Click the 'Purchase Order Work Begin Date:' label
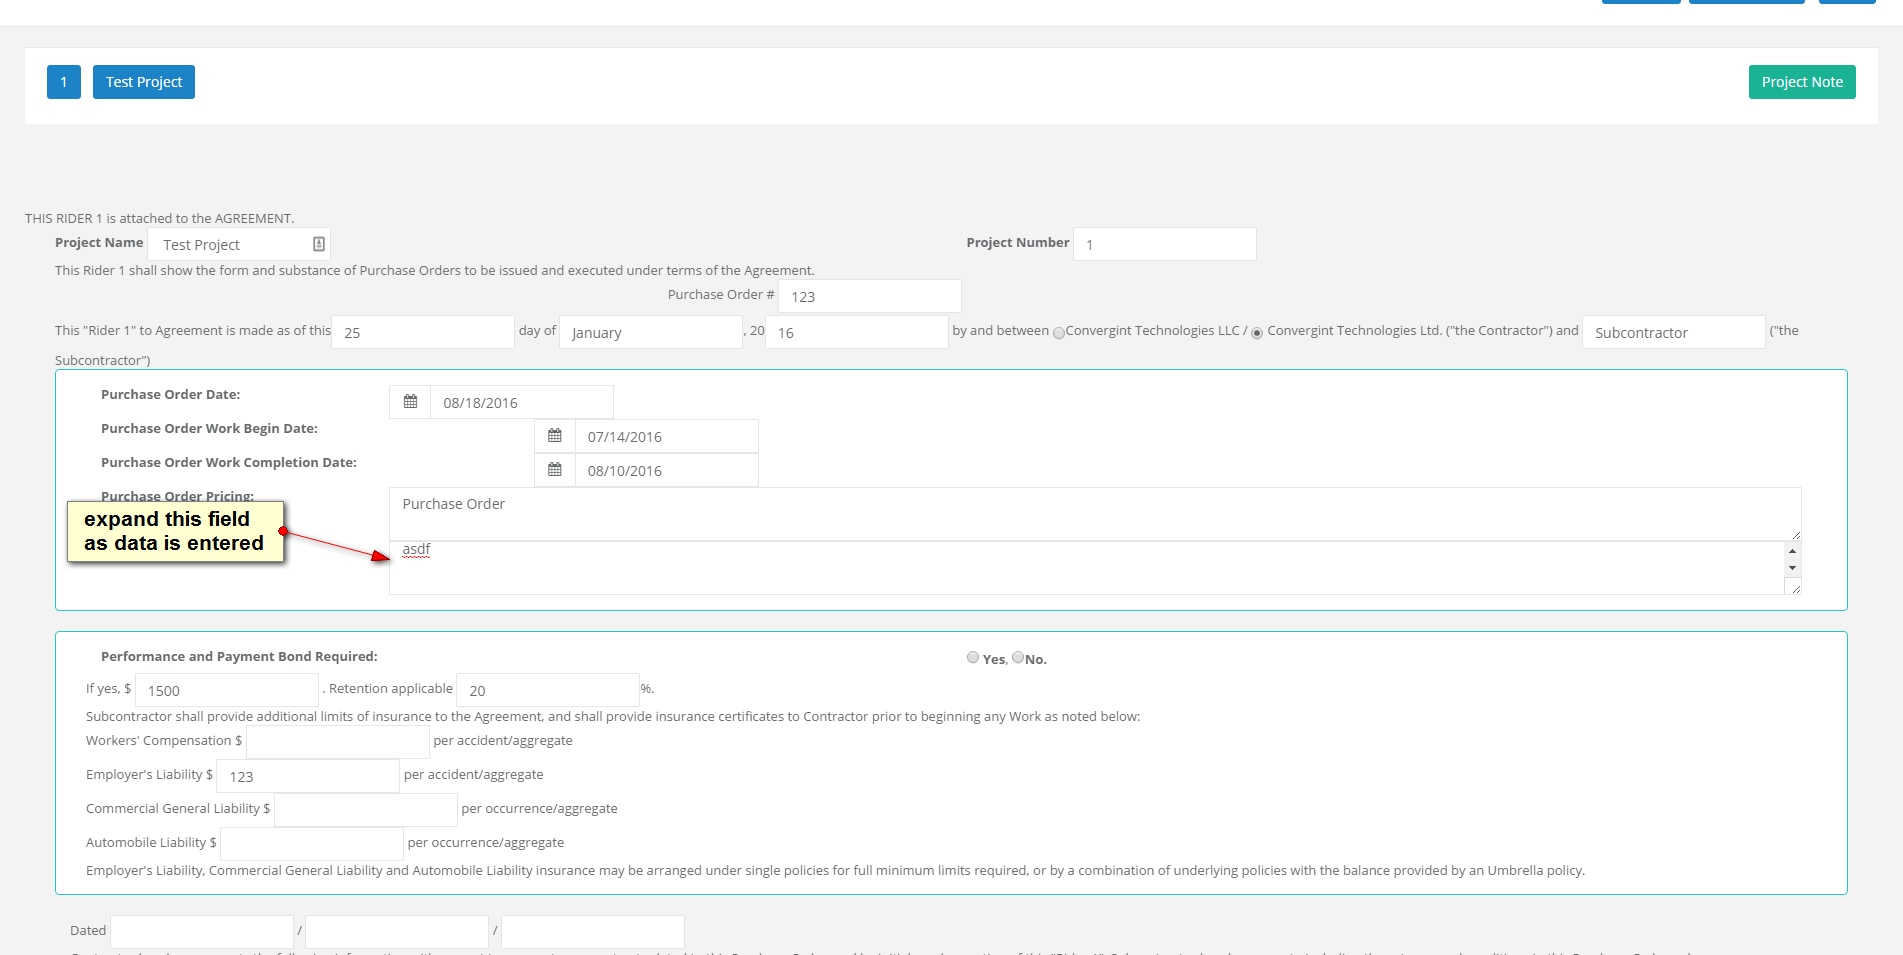The height and width of the screenshot is (955, 1903). [209, 429]
